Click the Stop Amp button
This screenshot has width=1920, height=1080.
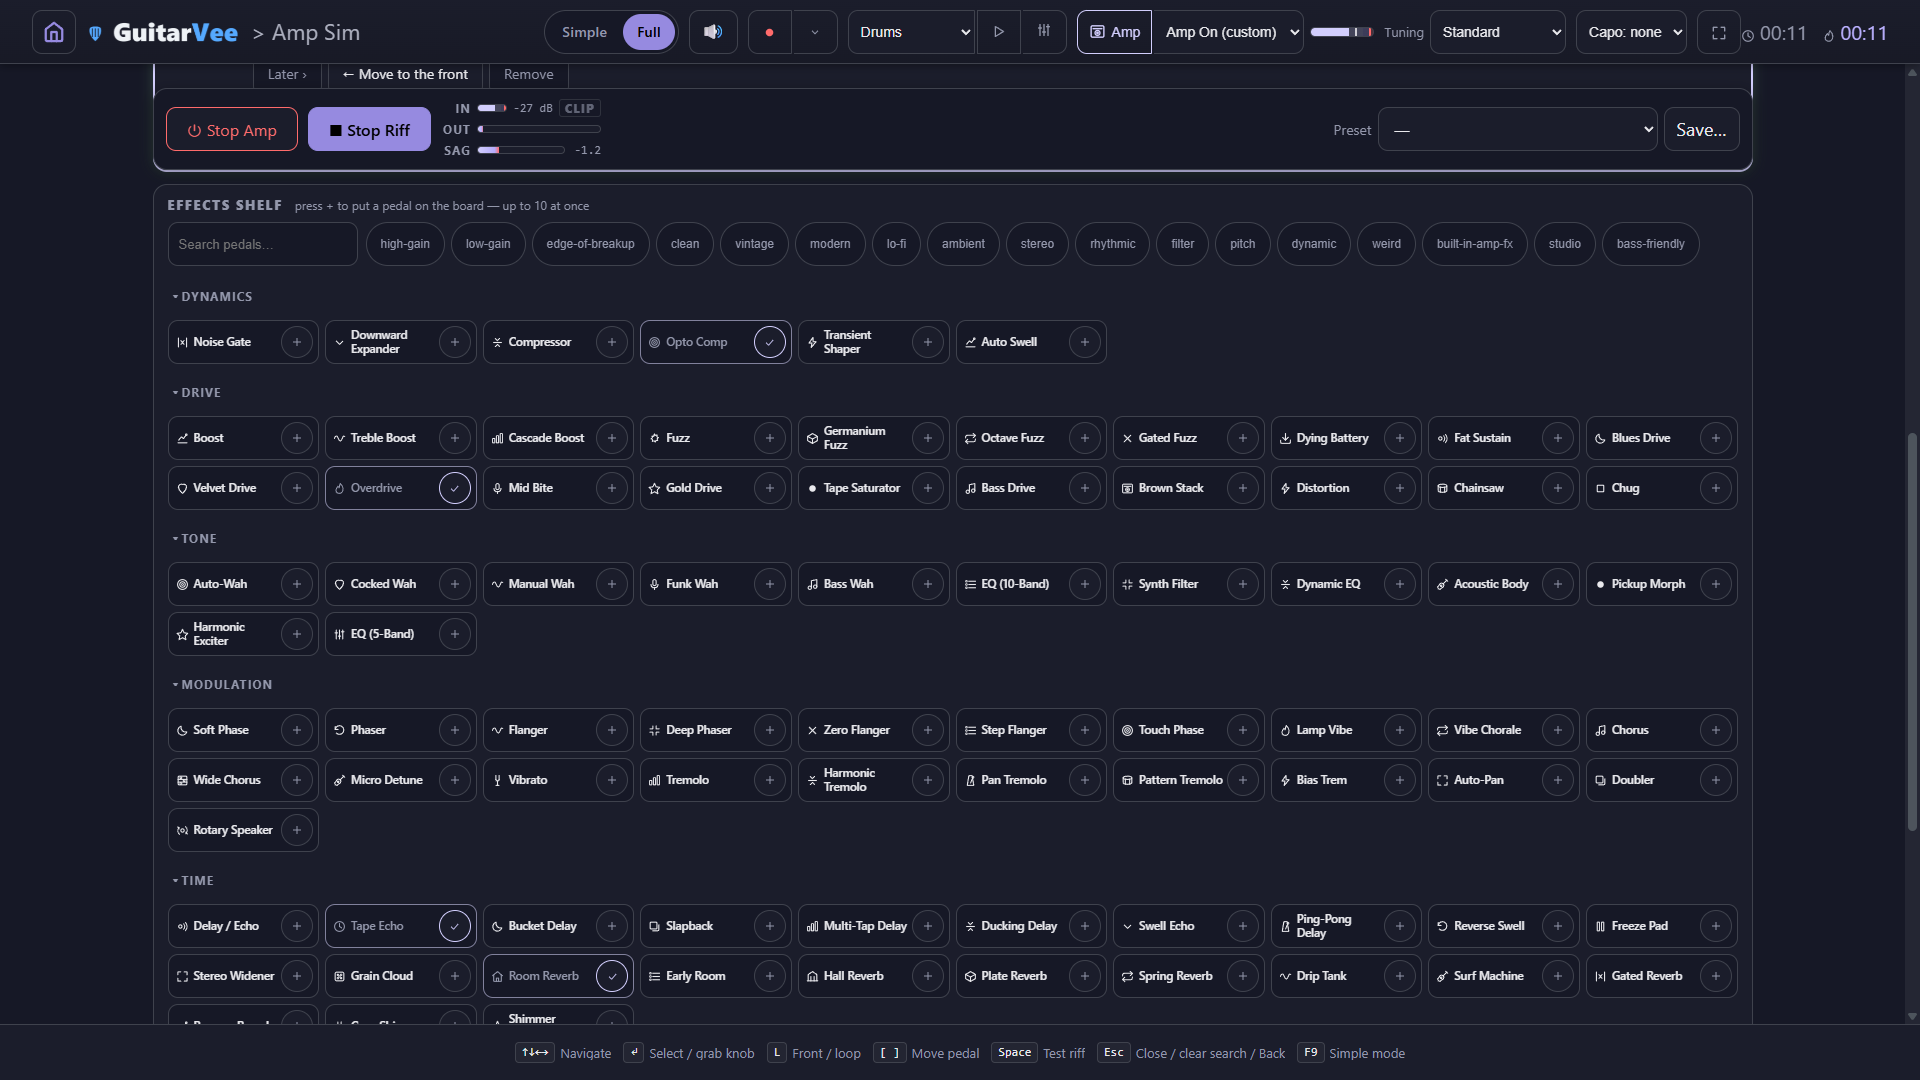coord(232,130)
